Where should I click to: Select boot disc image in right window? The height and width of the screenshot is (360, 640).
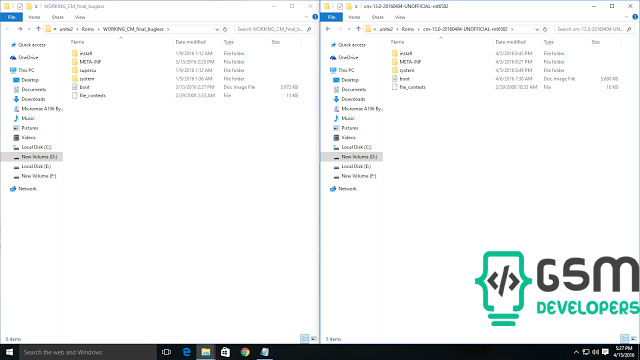click(x=404, y=79)
